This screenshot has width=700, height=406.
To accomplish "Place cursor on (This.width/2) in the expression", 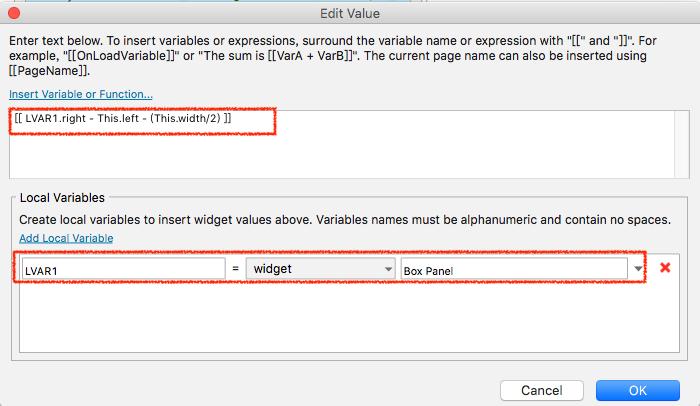I will (185, 118).
